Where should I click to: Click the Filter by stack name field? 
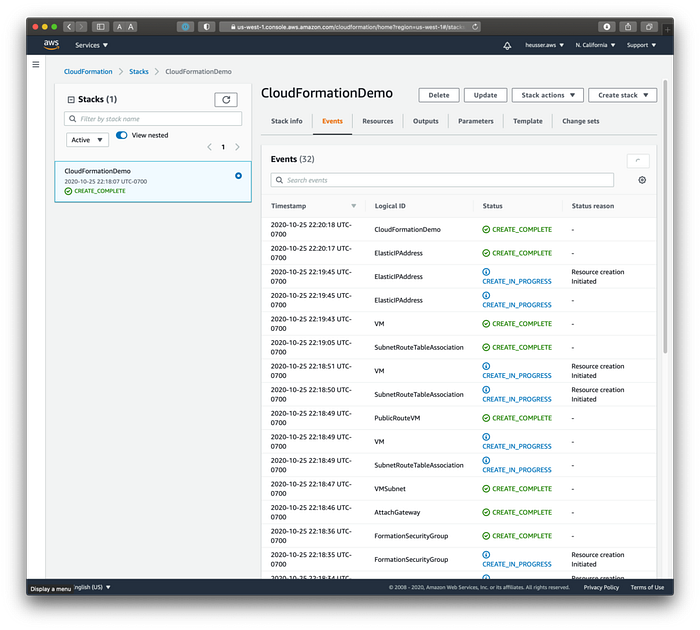point(153,119)
